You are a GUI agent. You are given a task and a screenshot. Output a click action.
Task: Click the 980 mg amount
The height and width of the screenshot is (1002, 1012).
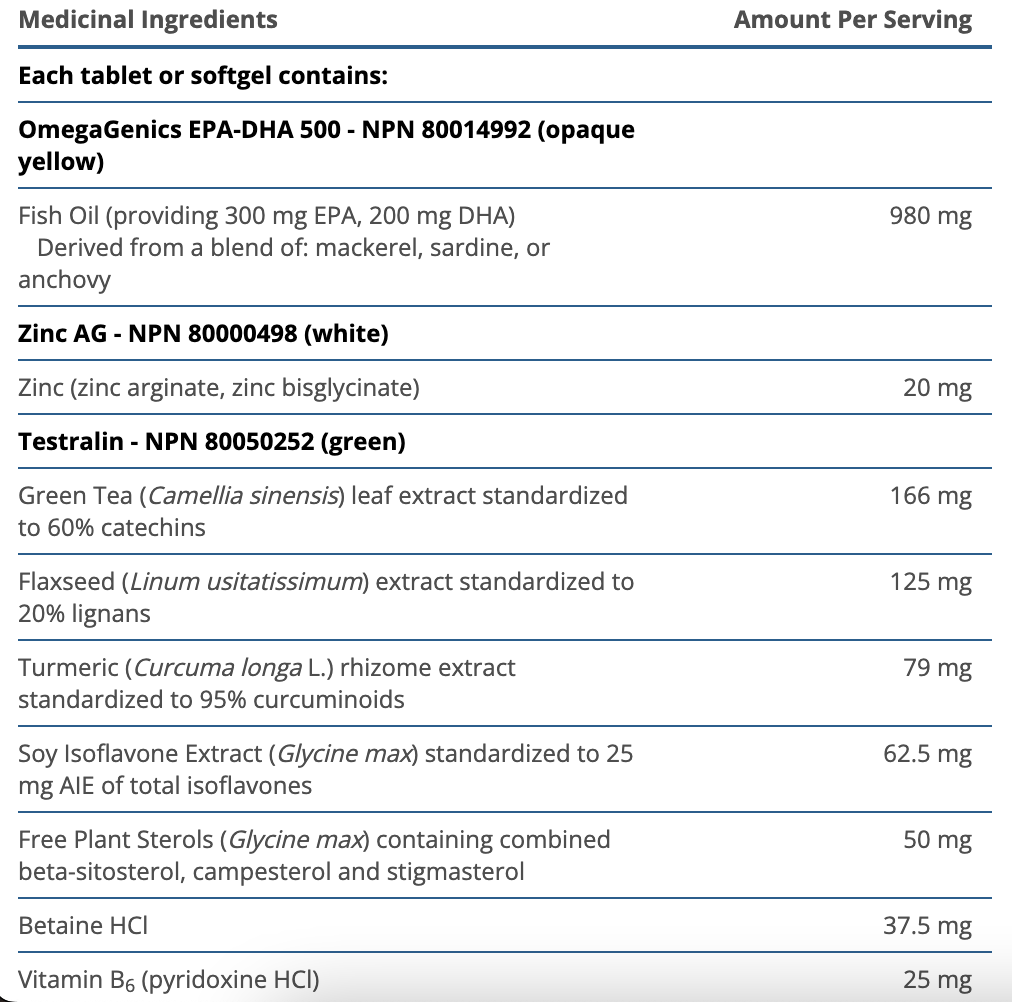930,215
